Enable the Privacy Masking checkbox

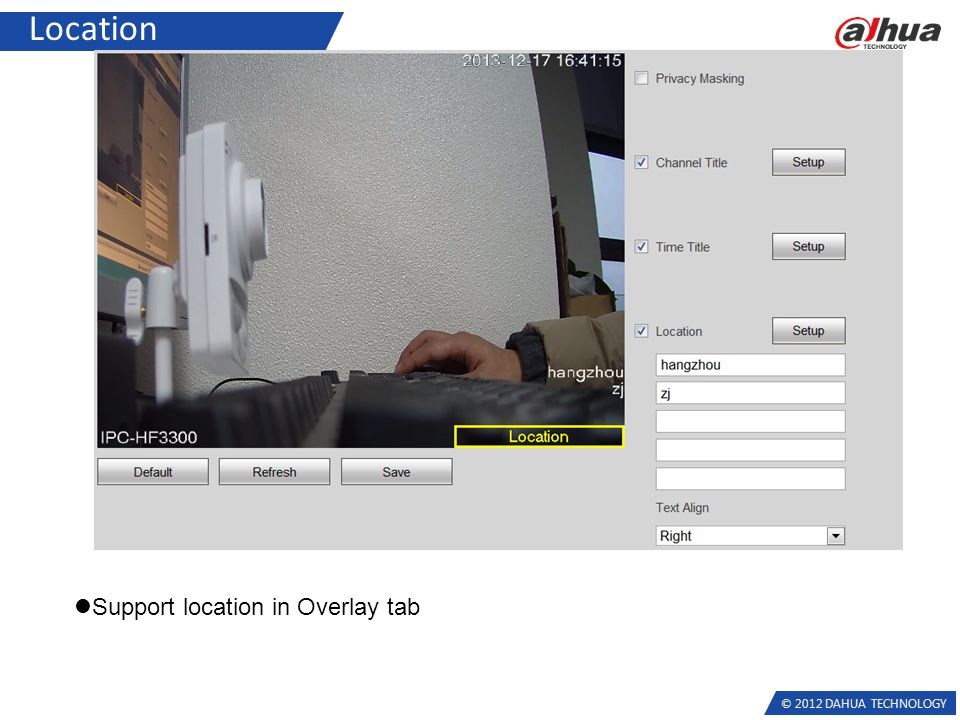641,78
